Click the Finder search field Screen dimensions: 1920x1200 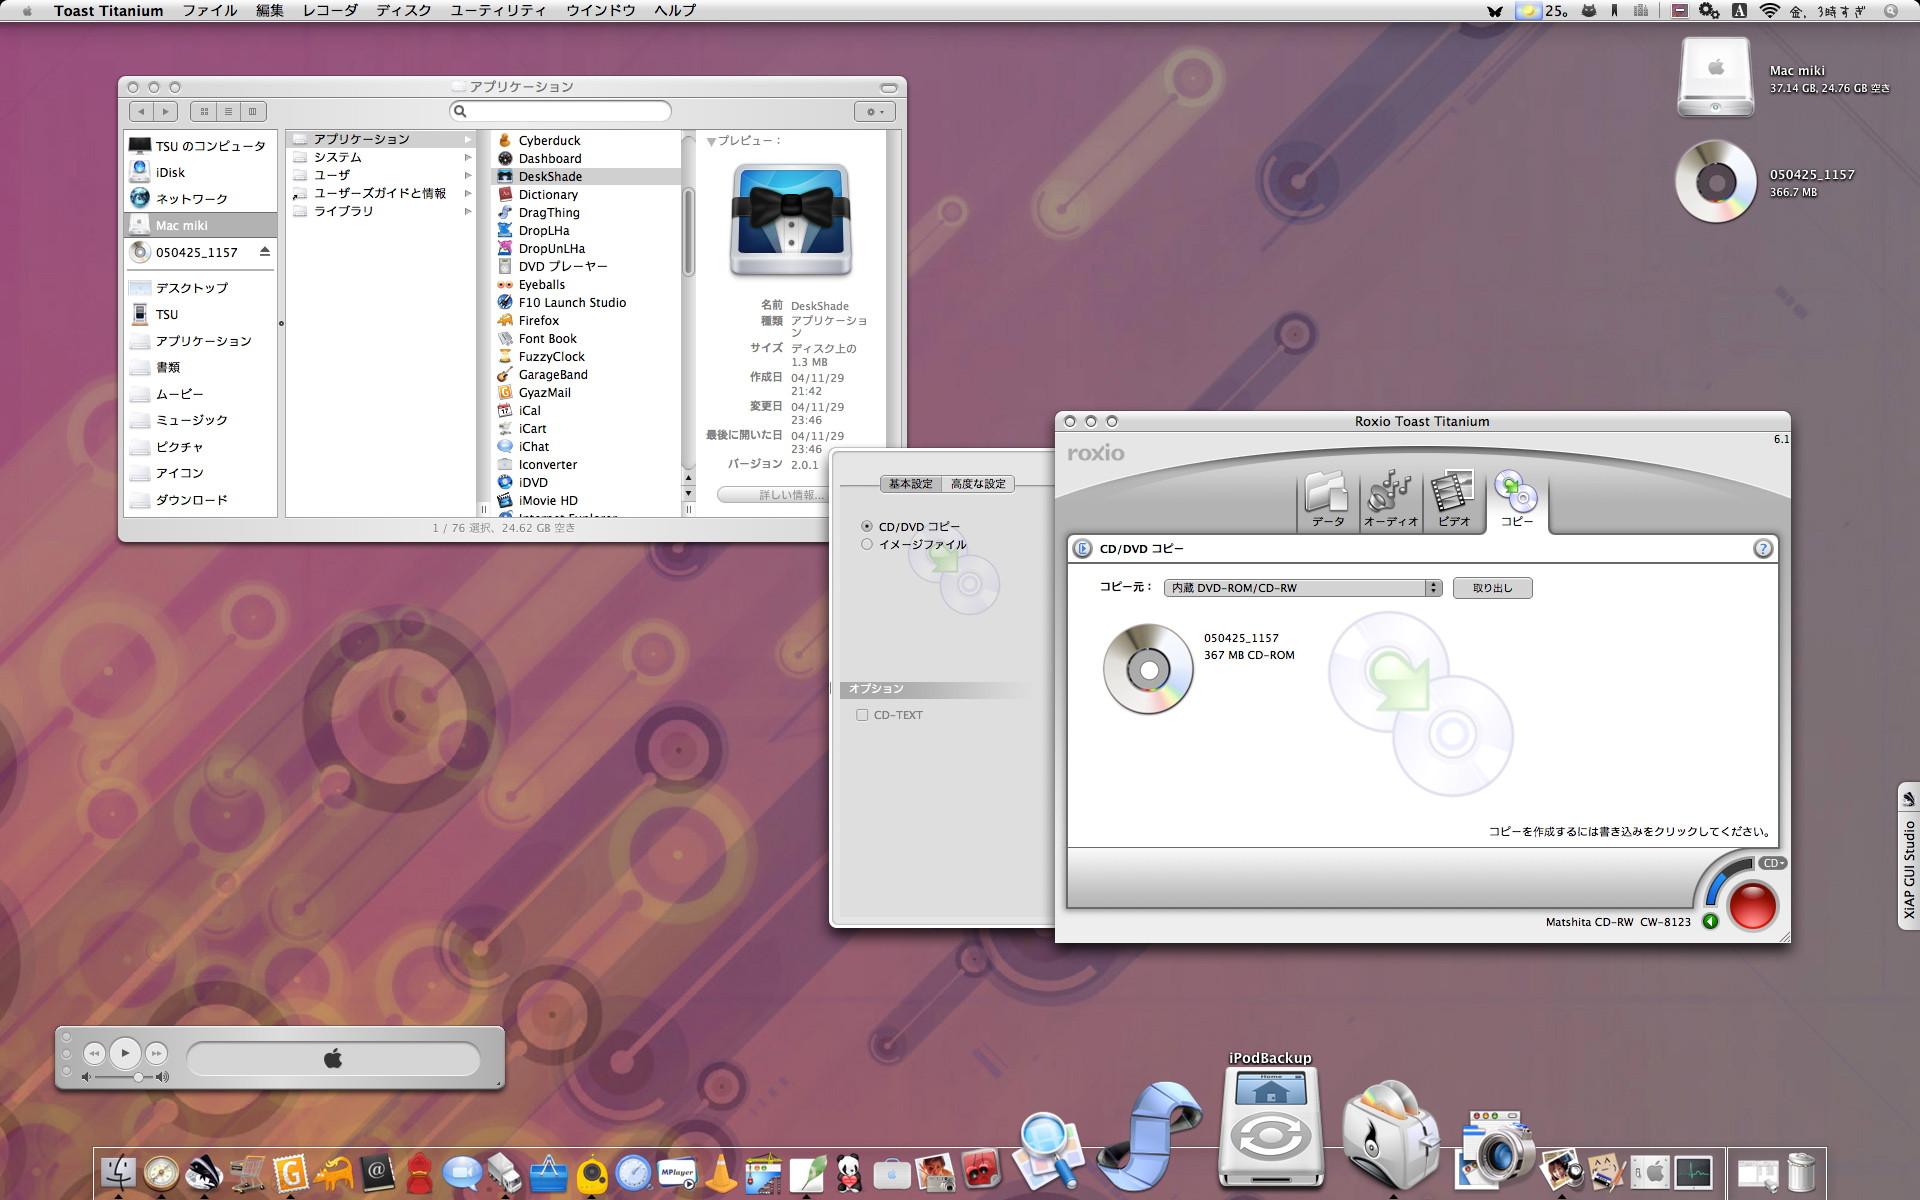(x=560, y=111)
